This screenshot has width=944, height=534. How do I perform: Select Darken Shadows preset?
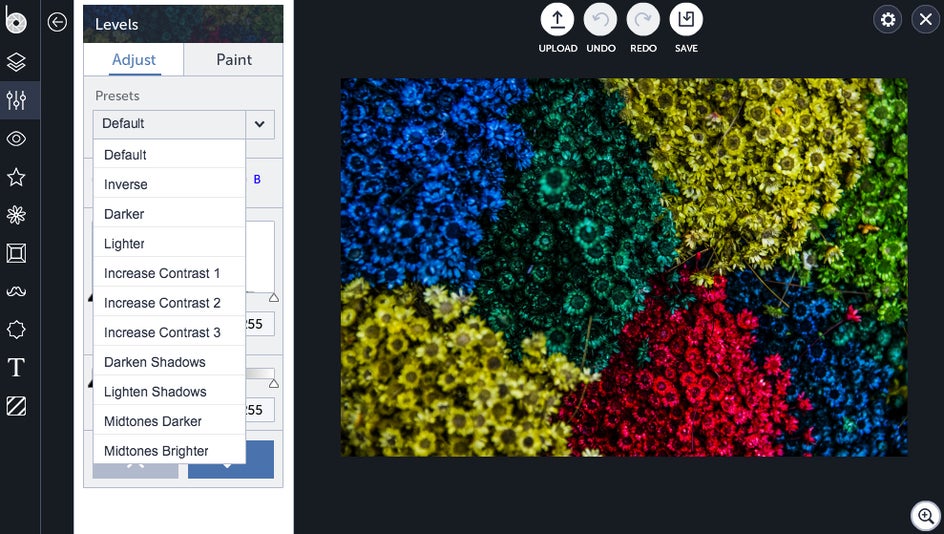pos(169,362)
